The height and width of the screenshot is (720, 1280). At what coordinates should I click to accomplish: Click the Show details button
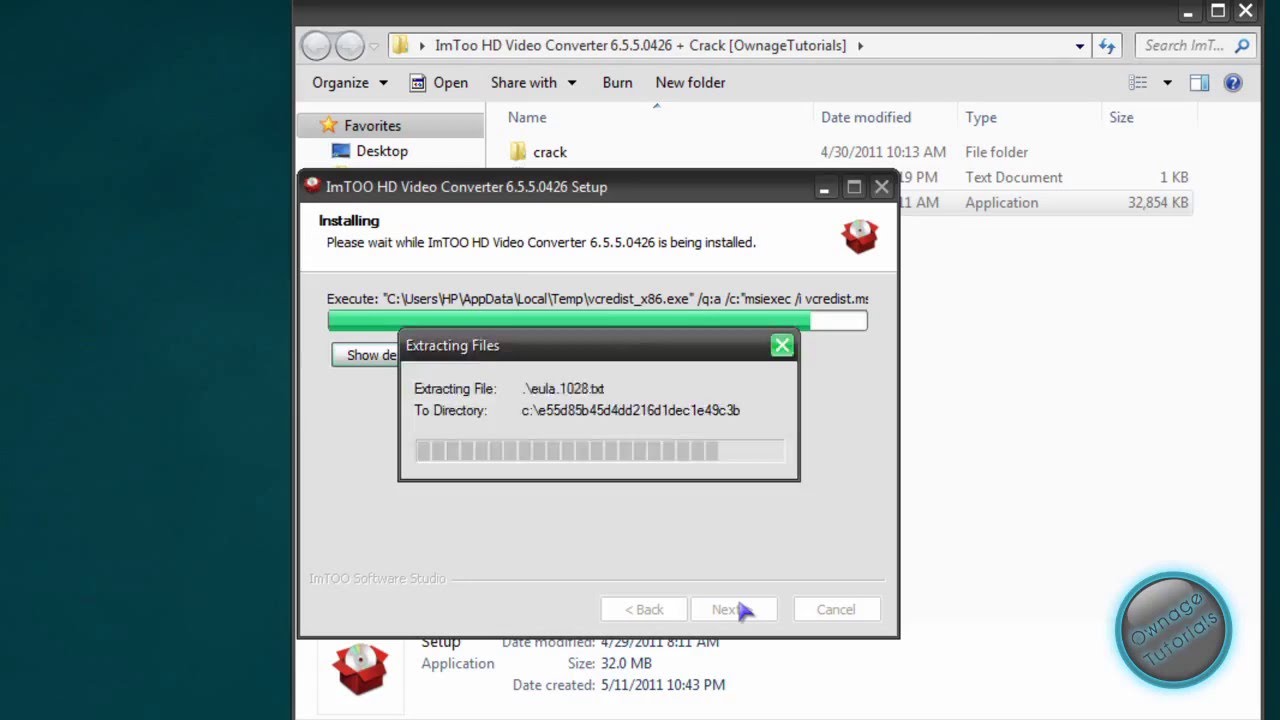(365, 355)
